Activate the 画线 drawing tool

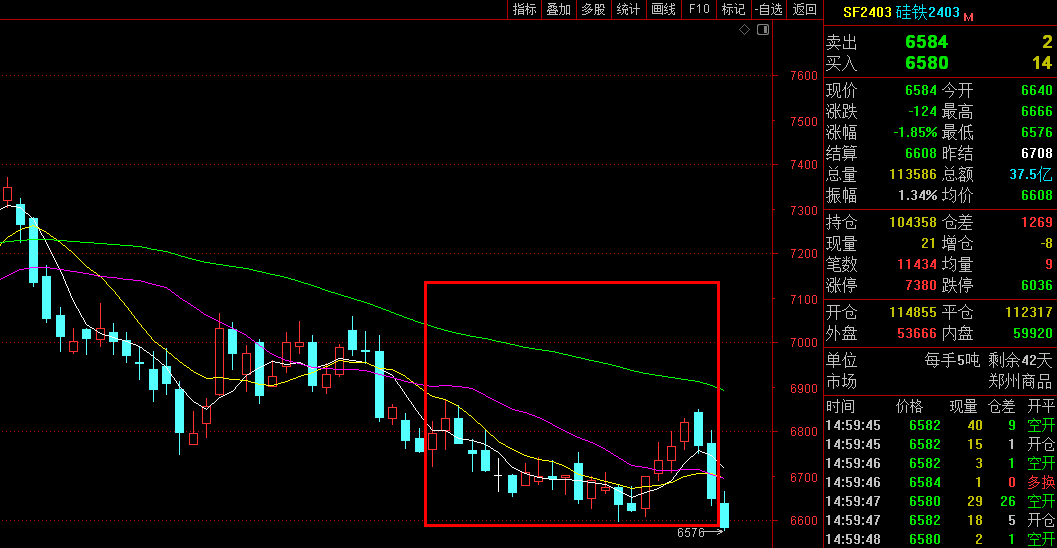tap(663, 9)
